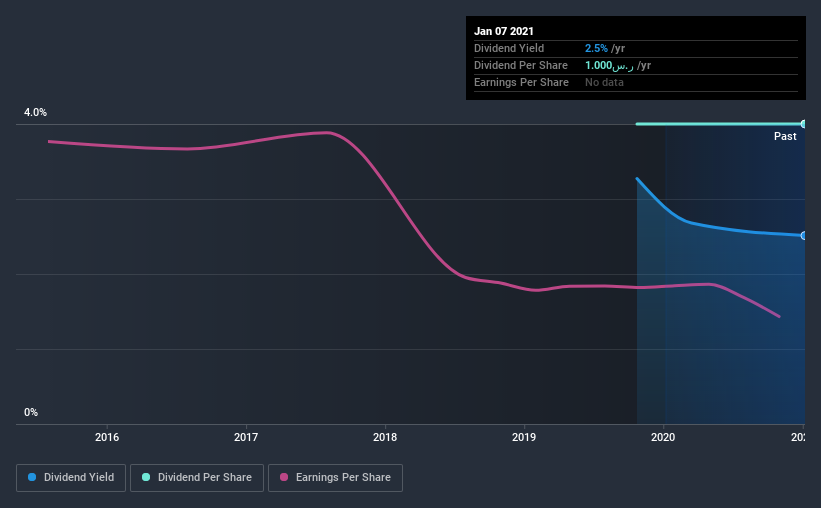Click the 2019 x-axis label
This screenshot has width=821, height=508.
click(524, 437)
